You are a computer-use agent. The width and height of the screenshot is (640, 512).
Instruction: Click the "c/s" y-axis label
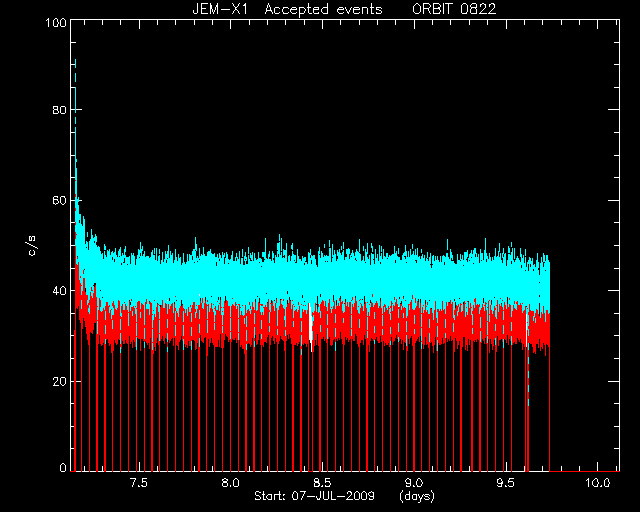32,246
